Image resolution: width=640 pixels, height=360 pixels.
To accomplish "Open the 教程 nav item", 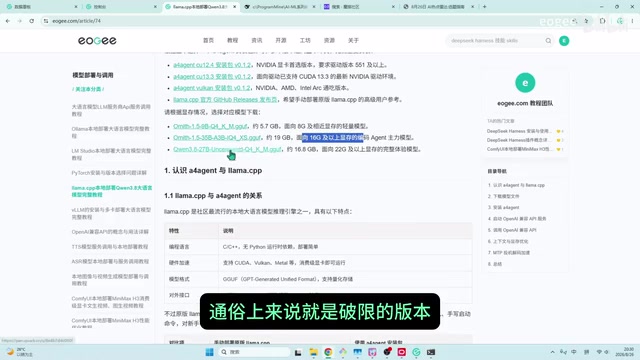I will pos(232,40).
